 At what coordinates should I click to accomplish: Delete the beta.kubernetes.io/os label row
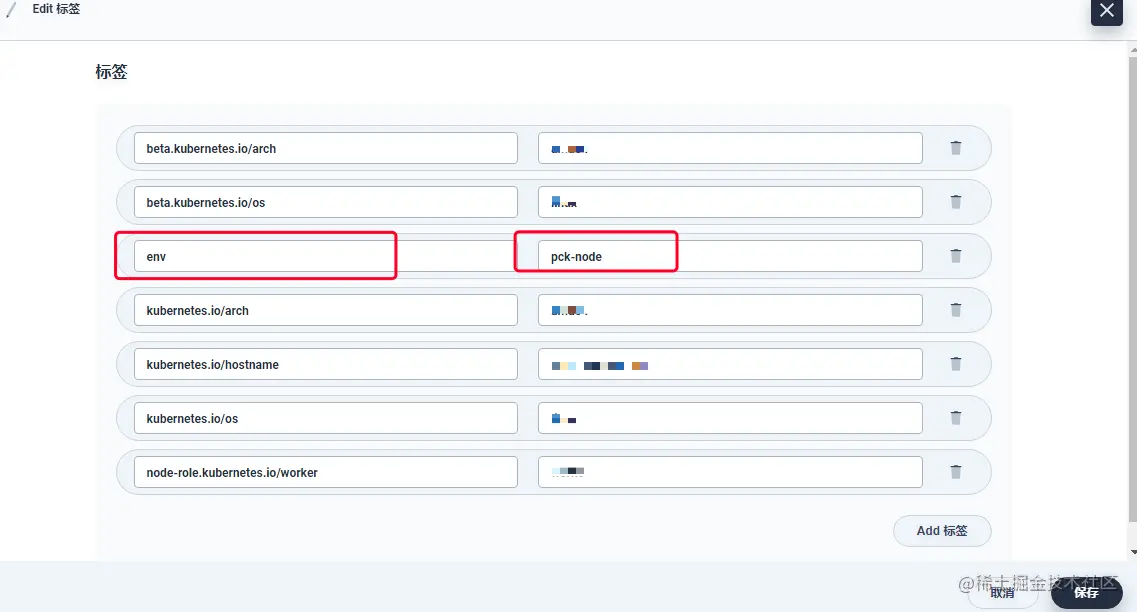pyautogui.click(x=956, y=202)
